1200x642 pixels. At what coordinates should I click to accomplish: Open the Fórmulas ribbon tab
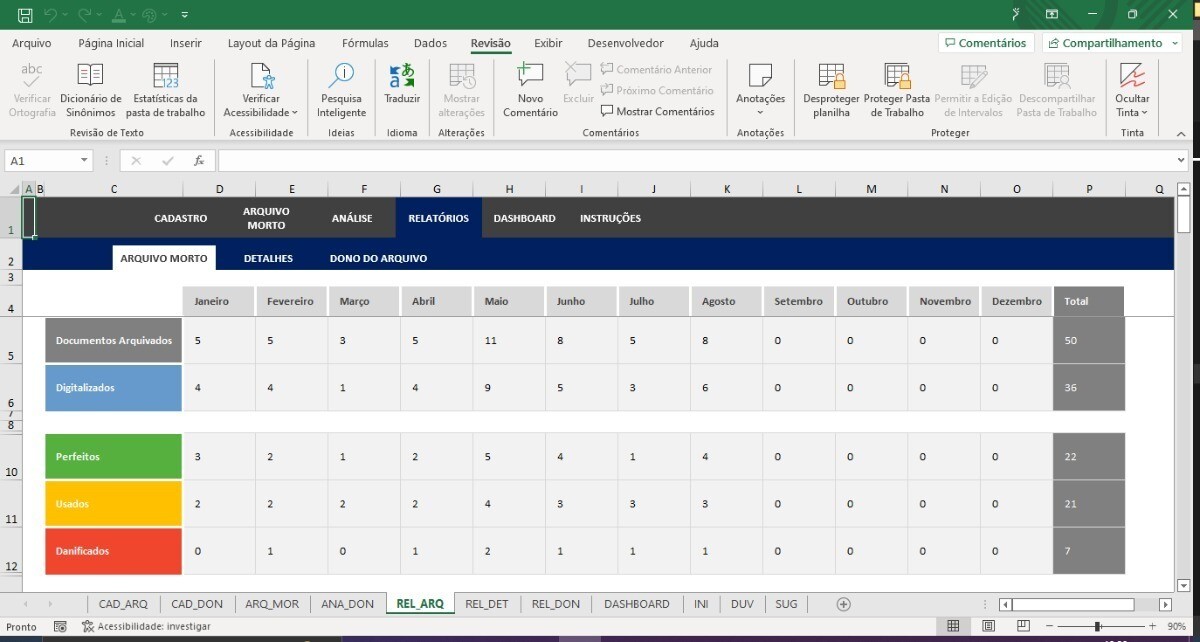365,43
